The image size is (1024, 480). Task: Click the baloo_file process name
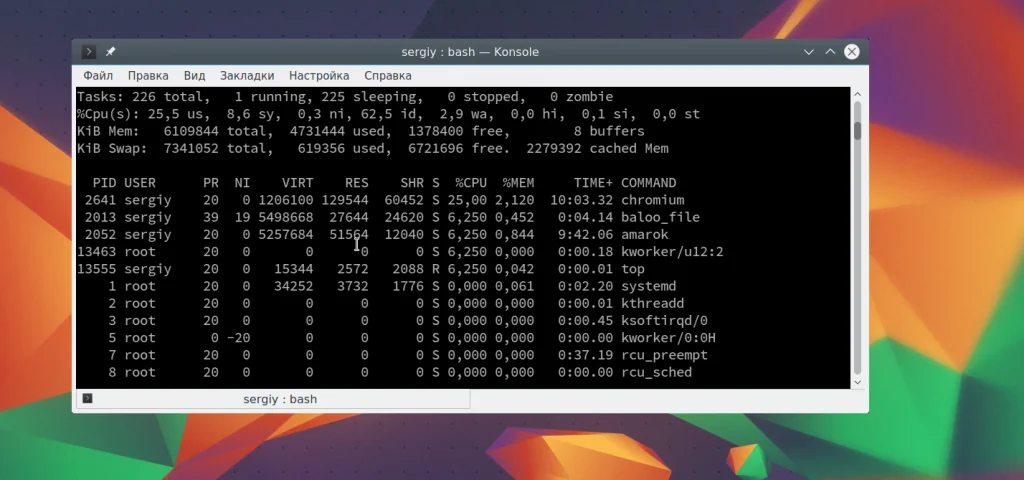point(660,217)
